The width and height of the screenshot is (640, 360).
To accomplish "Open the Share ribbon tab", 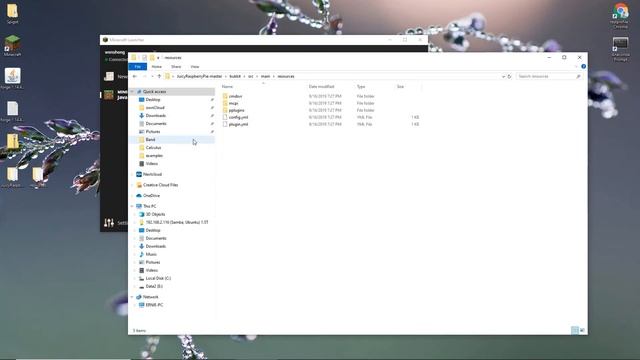I will tap(176, 67).
